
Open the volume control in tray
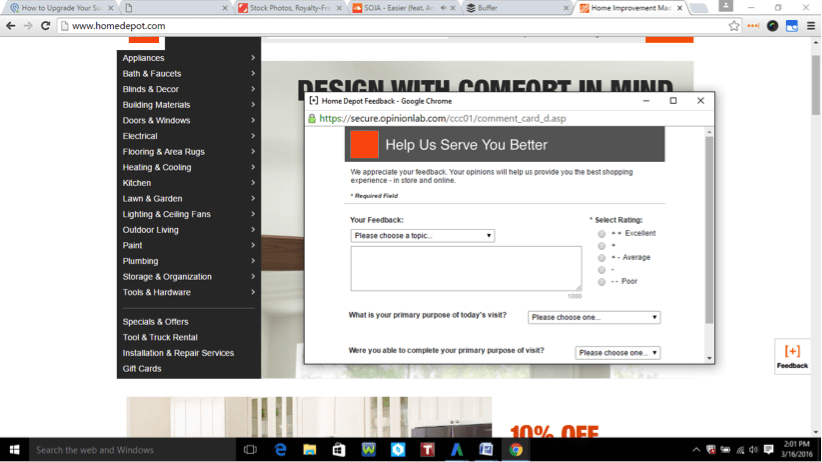[754, 450]
